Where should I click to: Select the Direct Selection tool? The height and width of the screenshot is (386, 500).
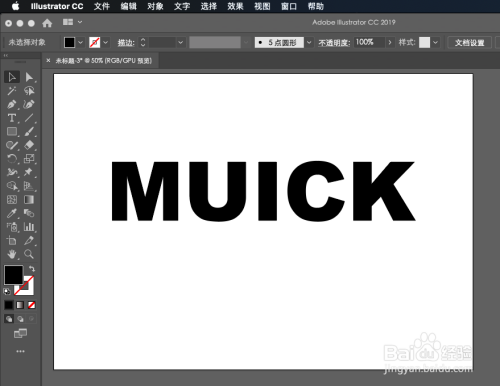[x=29, y=77]
